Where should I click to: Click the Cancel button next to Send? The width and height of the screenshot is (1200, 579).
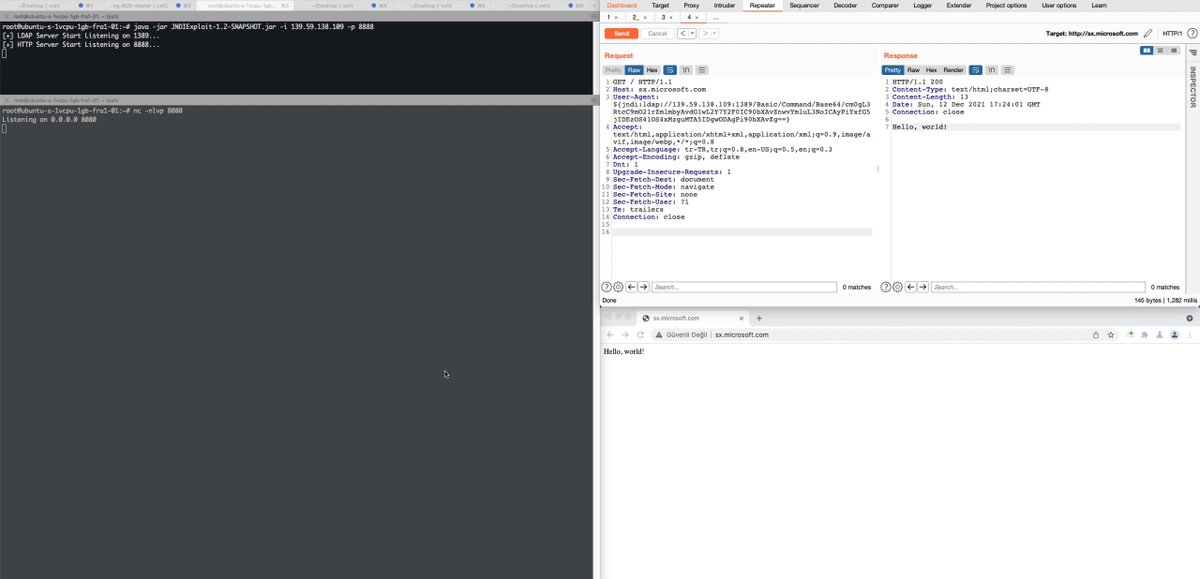click(x=657, y=32)
